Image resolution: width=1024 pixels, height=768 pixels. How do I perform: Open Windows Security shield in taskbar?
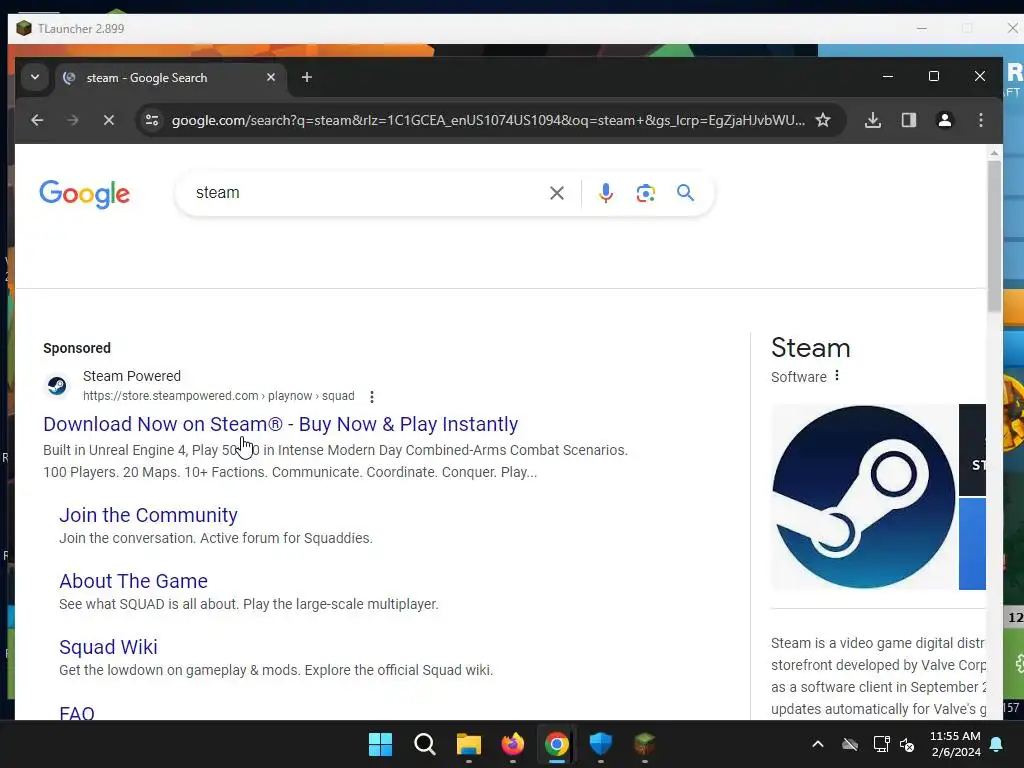(x=600, y=744)
